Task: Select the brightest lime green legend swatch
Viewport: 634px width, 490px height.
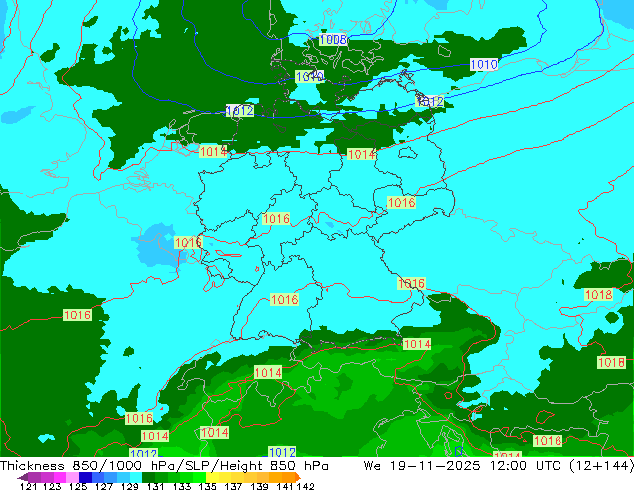Action: click(x=197, y=477)
